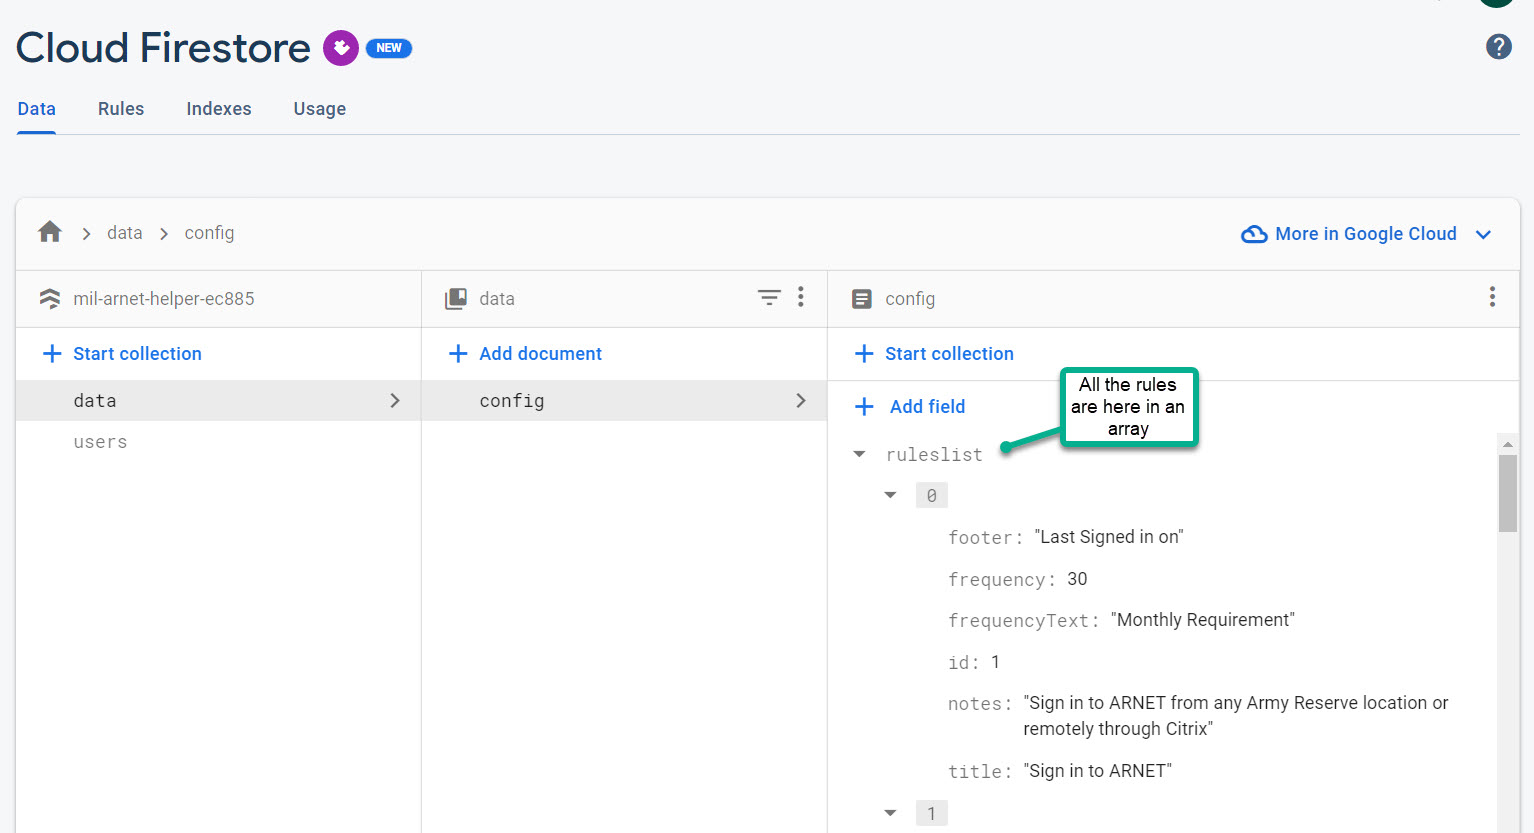This screenshot has width=1534, height=833.
Task: Click the filter icon in data column
Action: click(769, 297)
